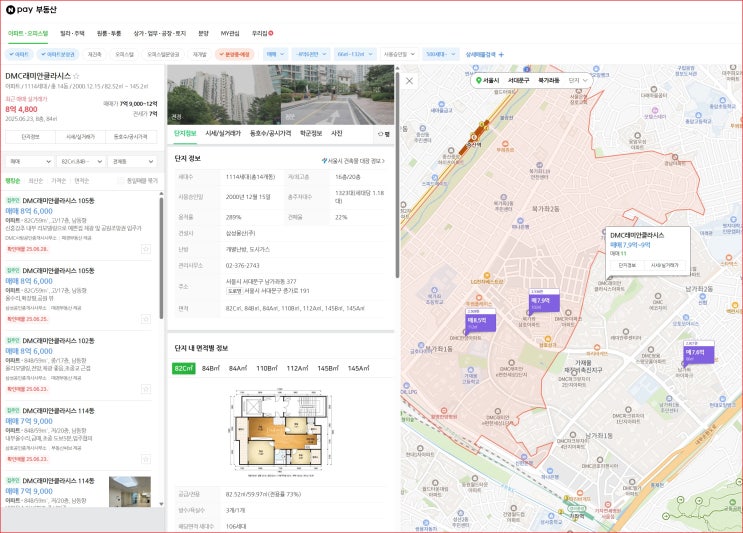The image size is (743, 533).
Task: Enable the 오피스텔분양권 filter chip
Action: 163,54
